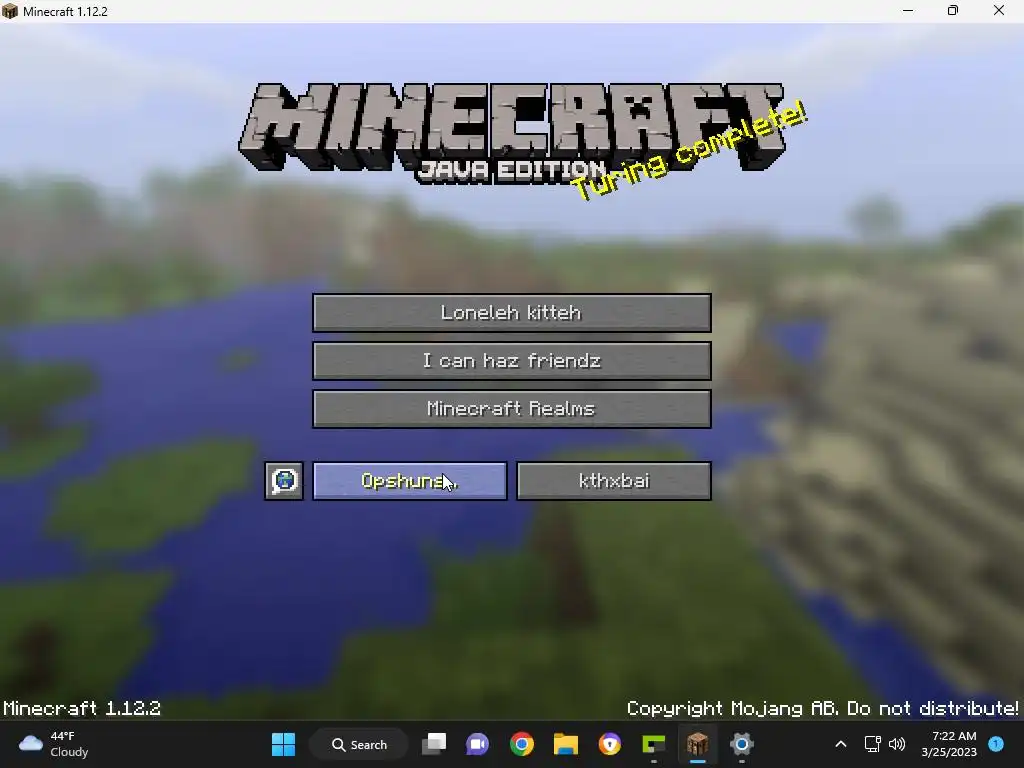
Task: Click the orange shield app icon in taskbar
Action: [x=609, y=744]
